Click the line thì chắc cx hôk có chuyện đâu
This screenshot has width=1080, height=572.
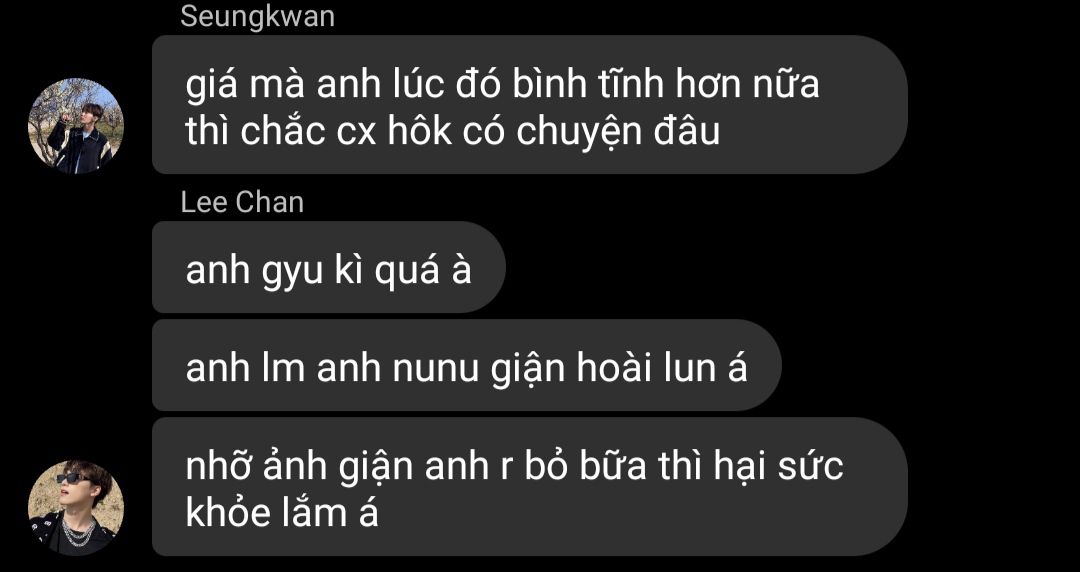tap(453, 131)
